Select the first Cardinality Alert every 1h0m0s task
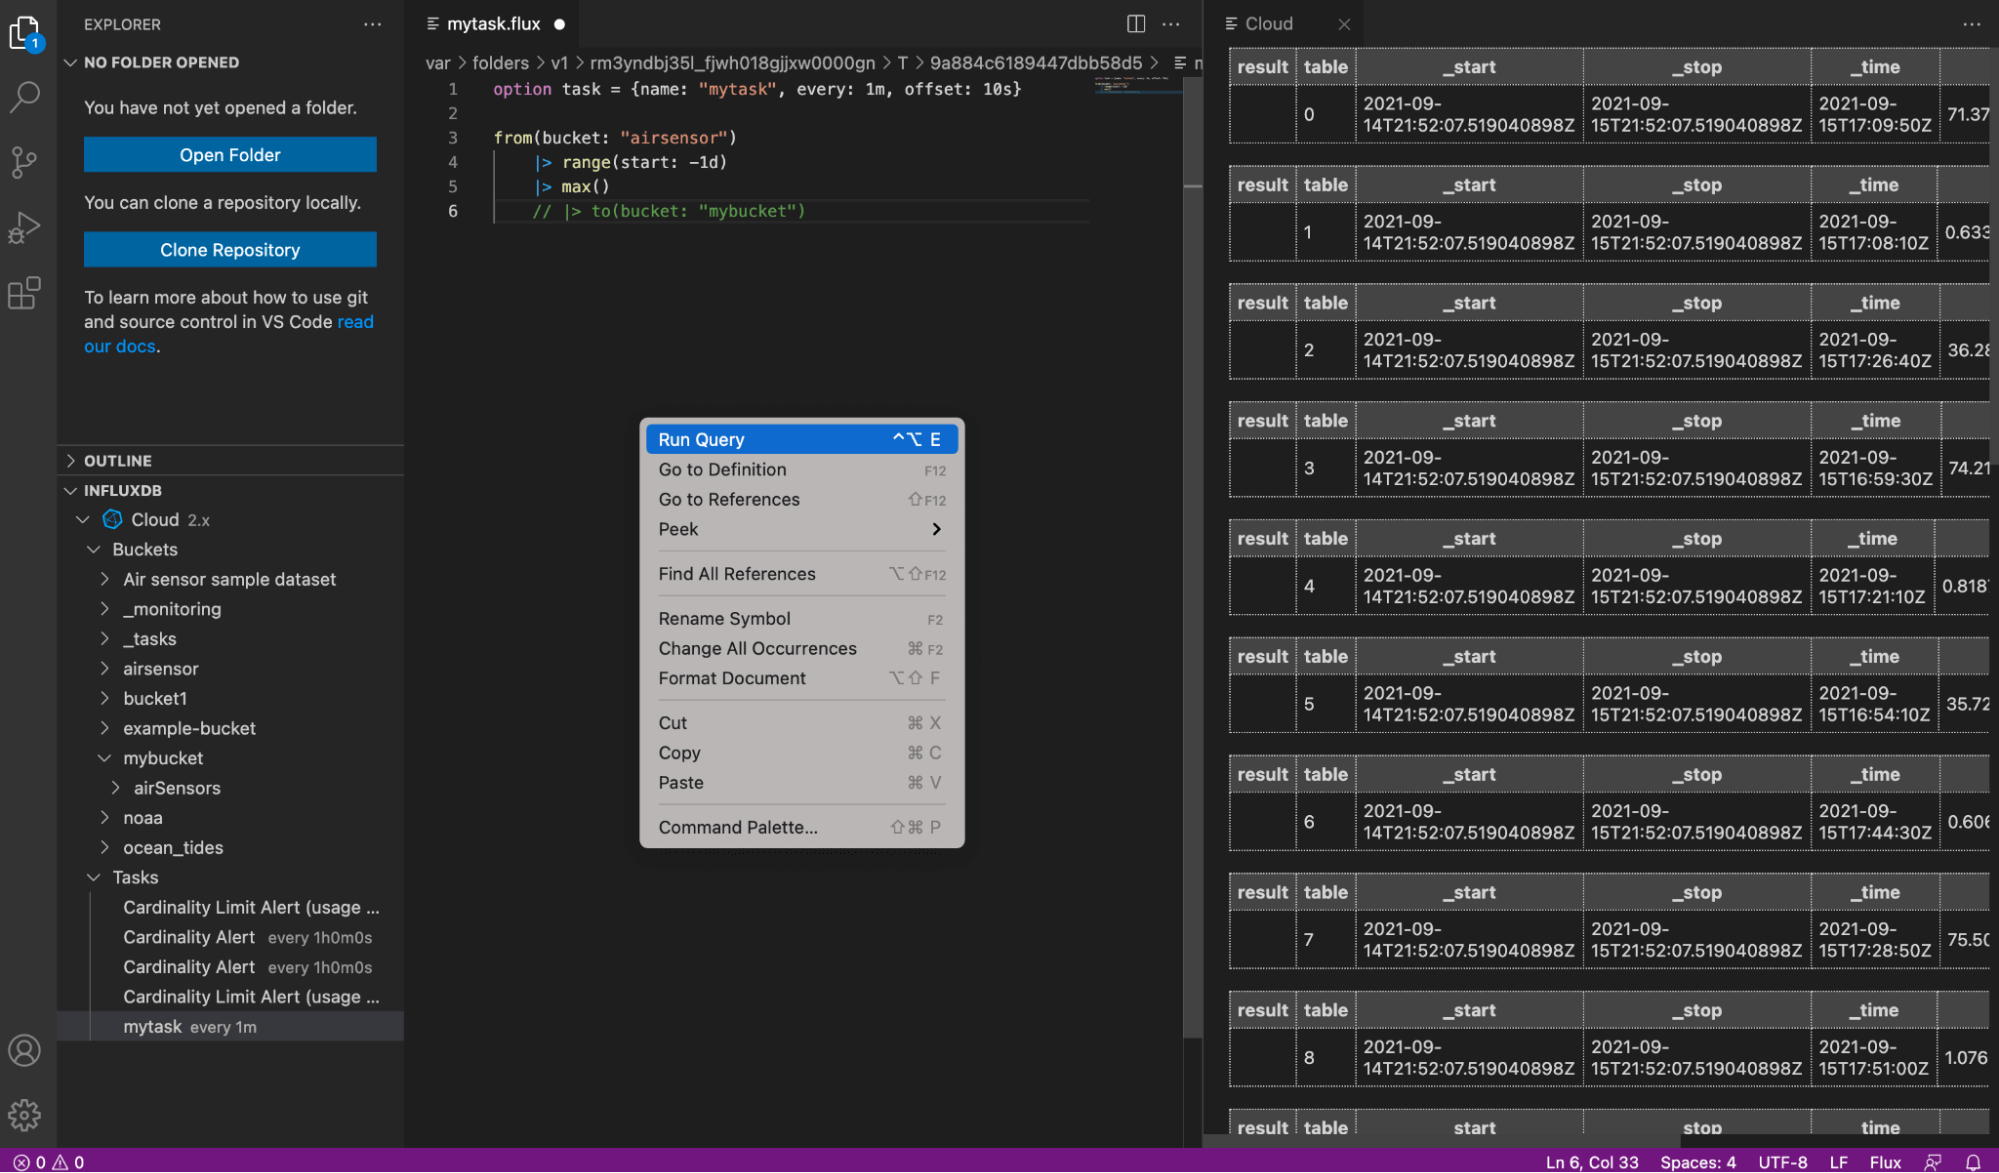 (231, 937)
